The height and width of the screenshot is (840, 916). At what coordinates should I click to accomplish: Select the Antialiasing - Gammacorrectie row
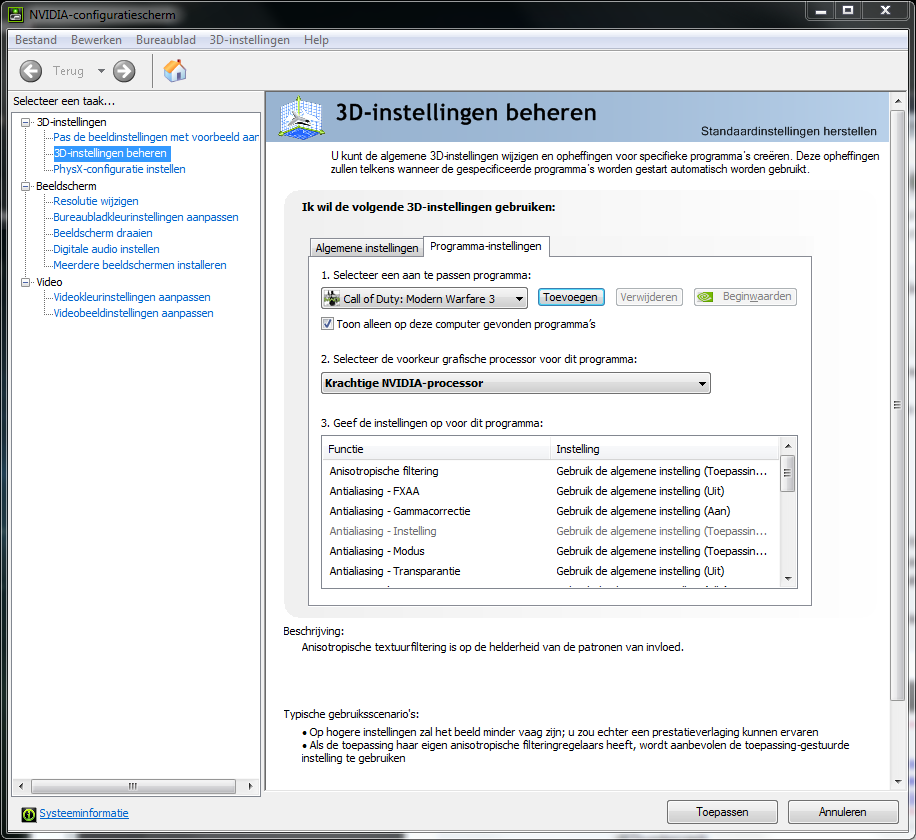tap(550, 511)
